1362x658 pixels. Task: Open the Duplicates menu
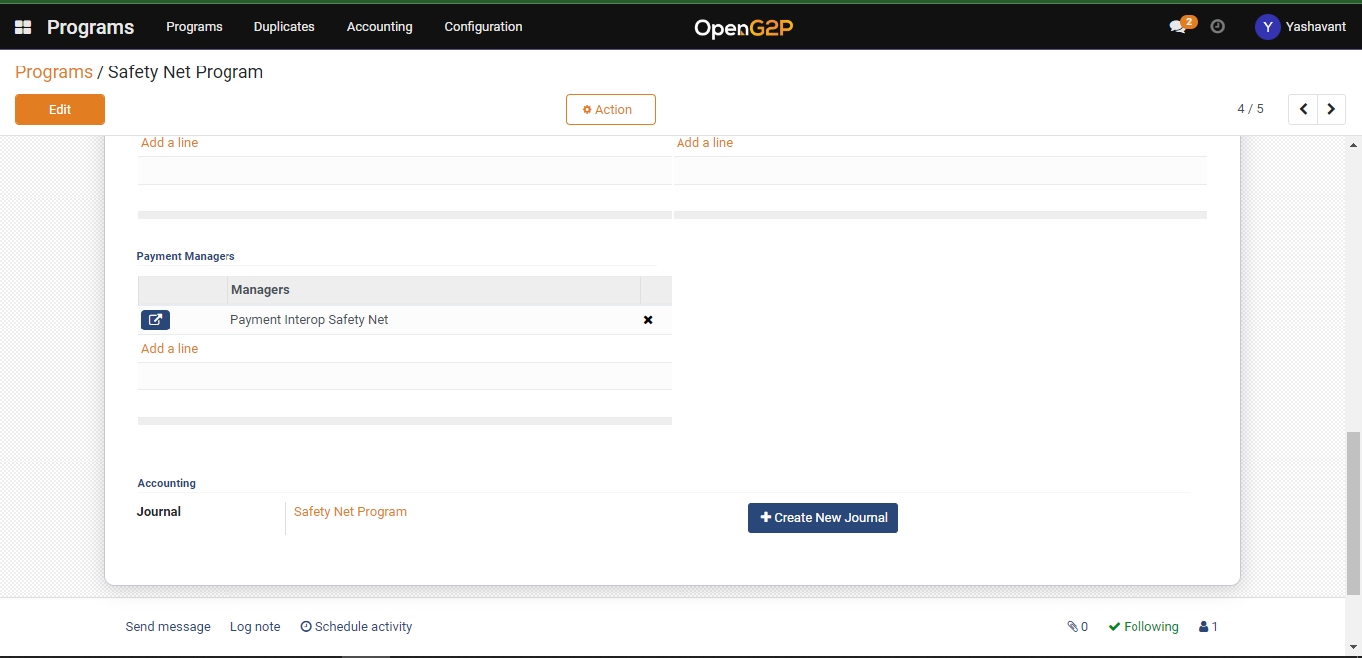coord(284,27)
